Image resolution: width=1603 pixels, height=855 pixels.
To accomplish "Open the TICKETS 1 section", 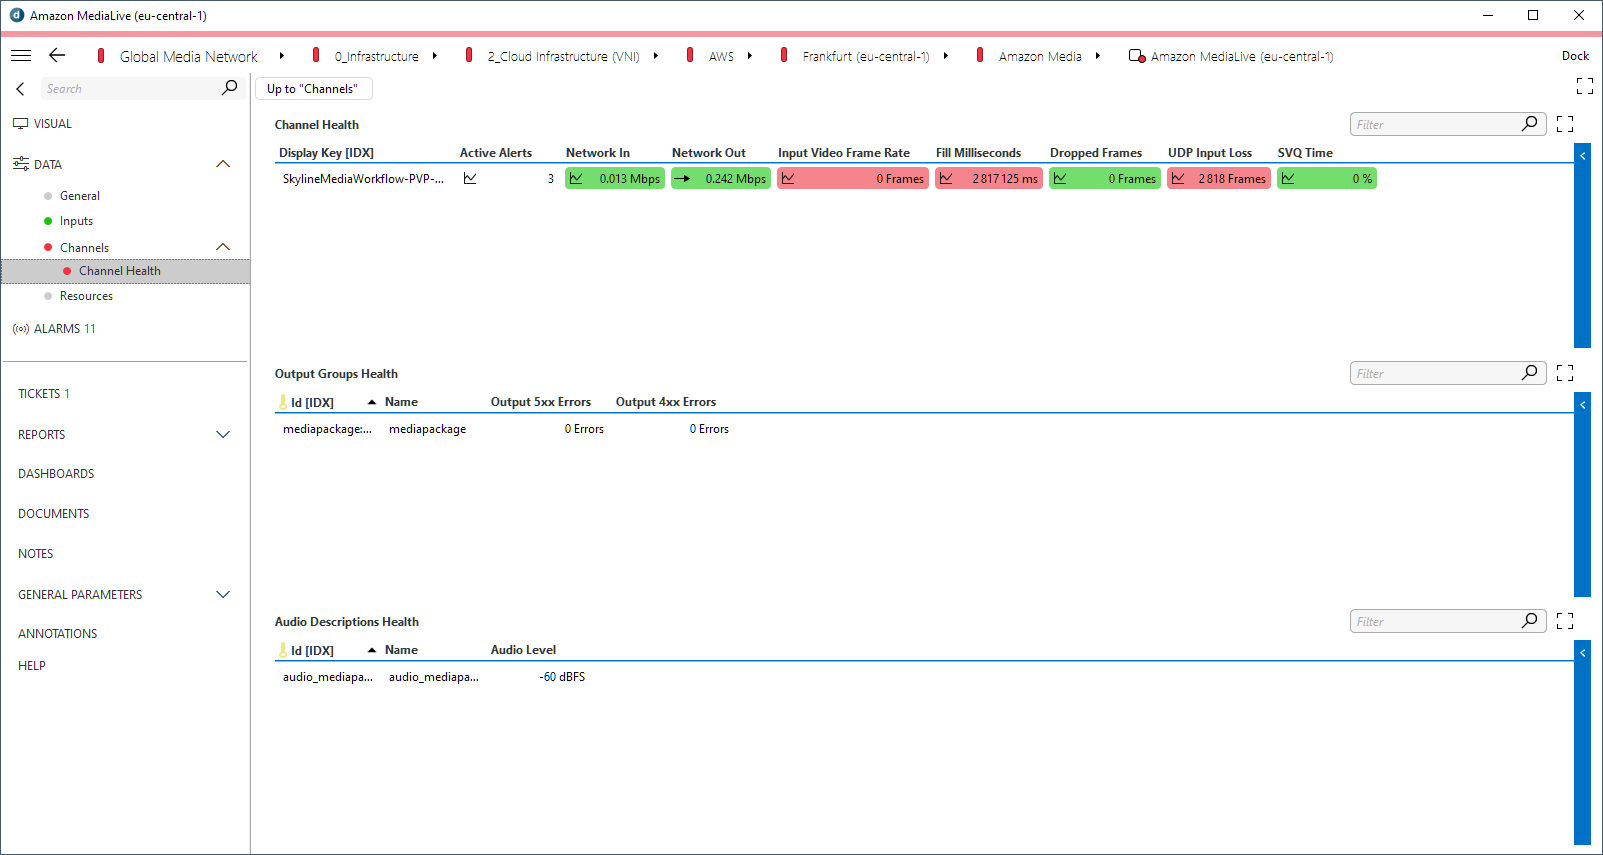I will pos(44,394).
